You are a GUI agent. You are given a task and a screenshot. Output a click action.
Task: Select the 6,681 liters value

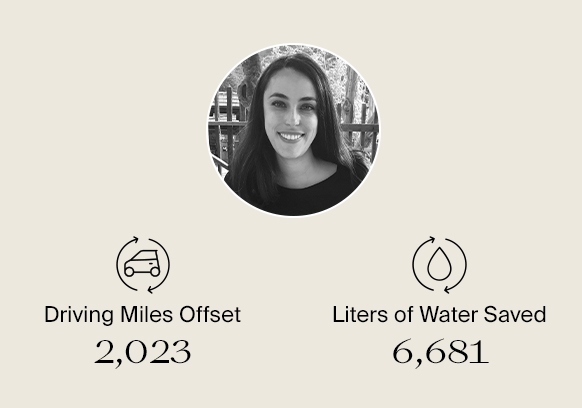440,352
